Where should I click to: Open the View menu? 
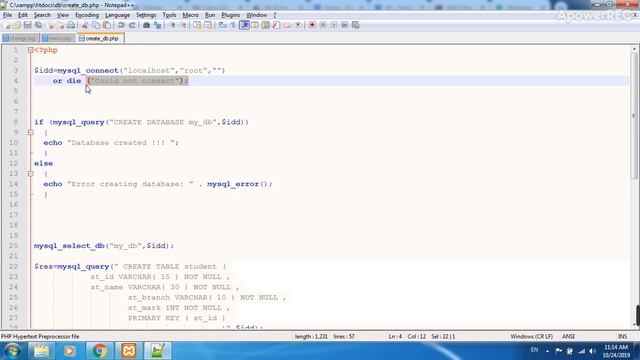point(62,15)
